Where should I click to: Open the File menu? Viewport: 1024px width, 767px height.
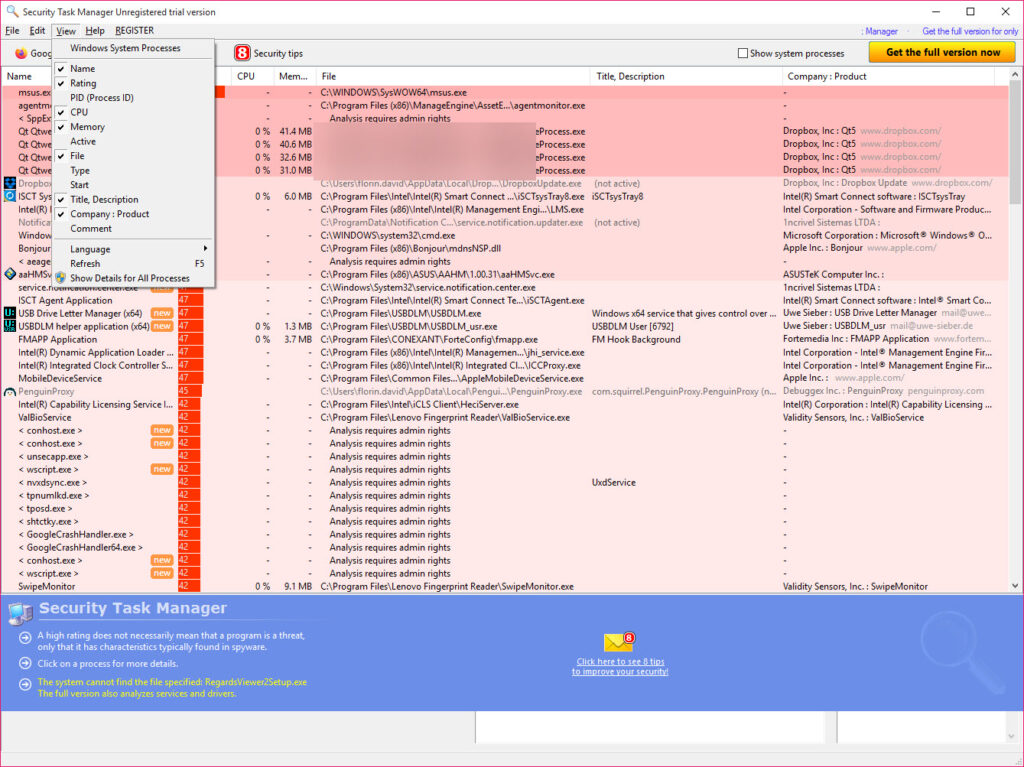pos(12,31)
